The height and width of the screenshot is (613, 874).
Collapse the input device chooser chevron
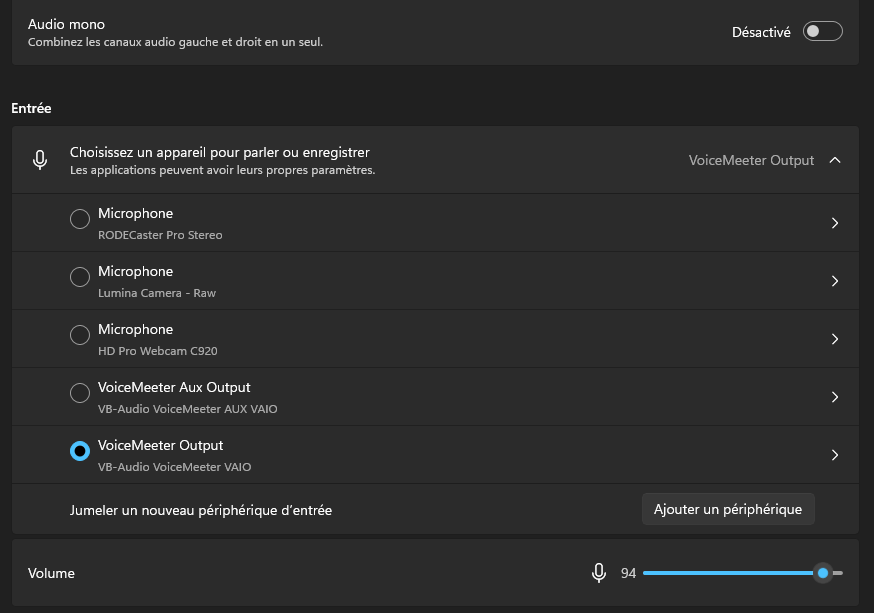tap(834, 160)
